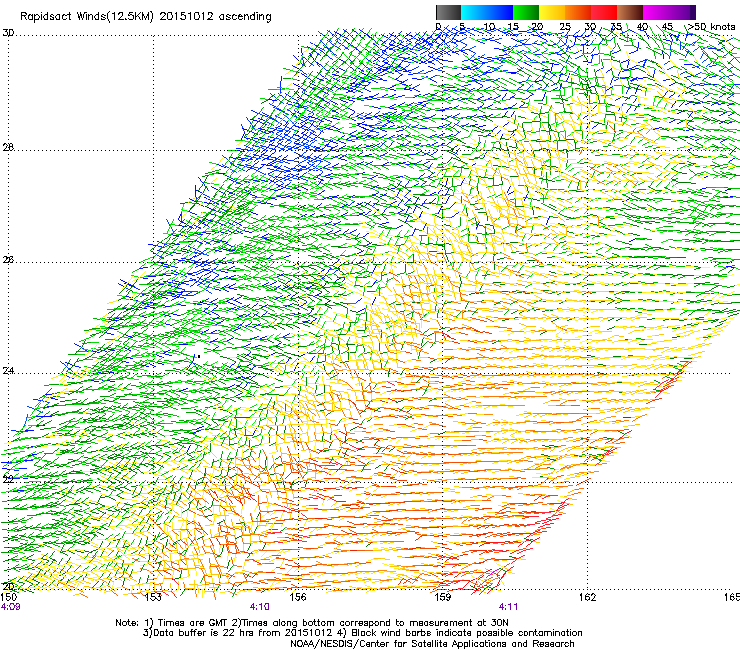Image resolution: width=740 pixels, height=650 pixels.
Task: Click the note line 'Times are GMT'
Action: click(193, 623)
